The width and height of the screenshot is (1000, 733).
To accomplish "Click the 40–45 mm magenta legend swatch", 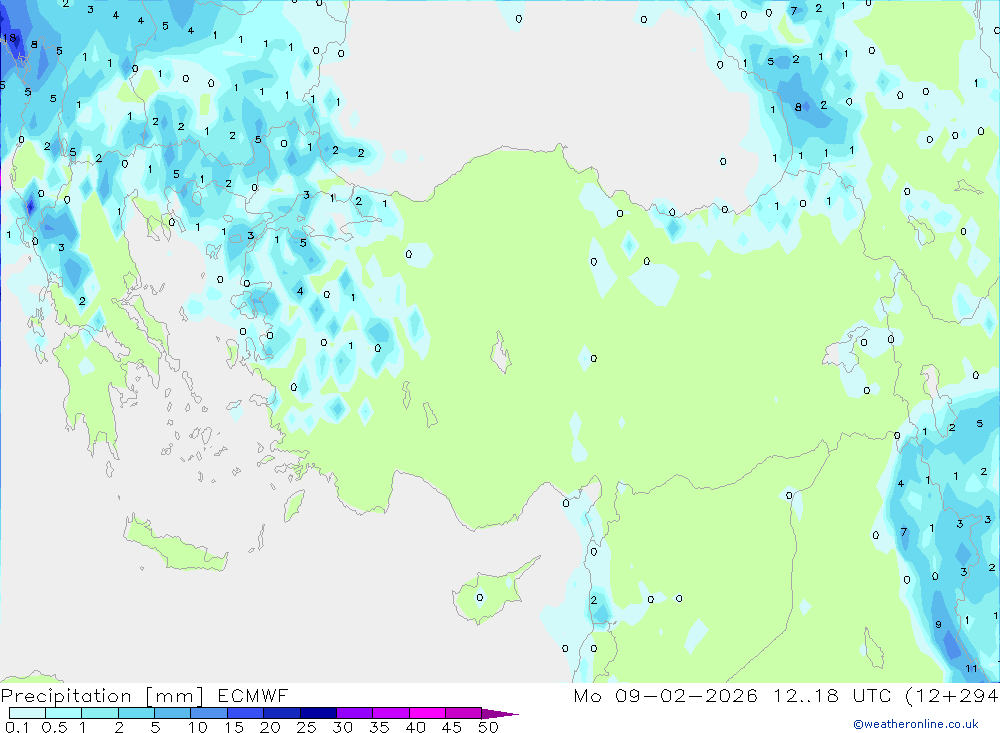I will pyautogui.click(x=427, y=713).
